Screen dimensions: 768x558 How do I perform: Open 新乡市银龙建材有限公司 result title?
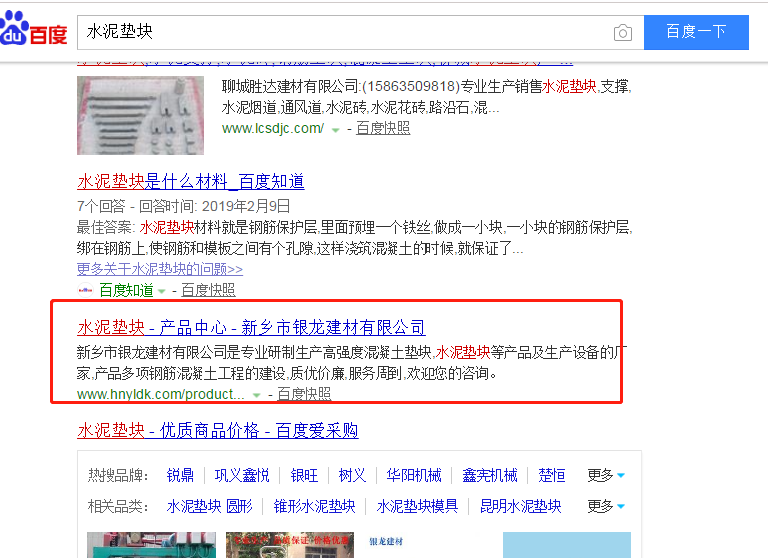click(x=251, y=327)
